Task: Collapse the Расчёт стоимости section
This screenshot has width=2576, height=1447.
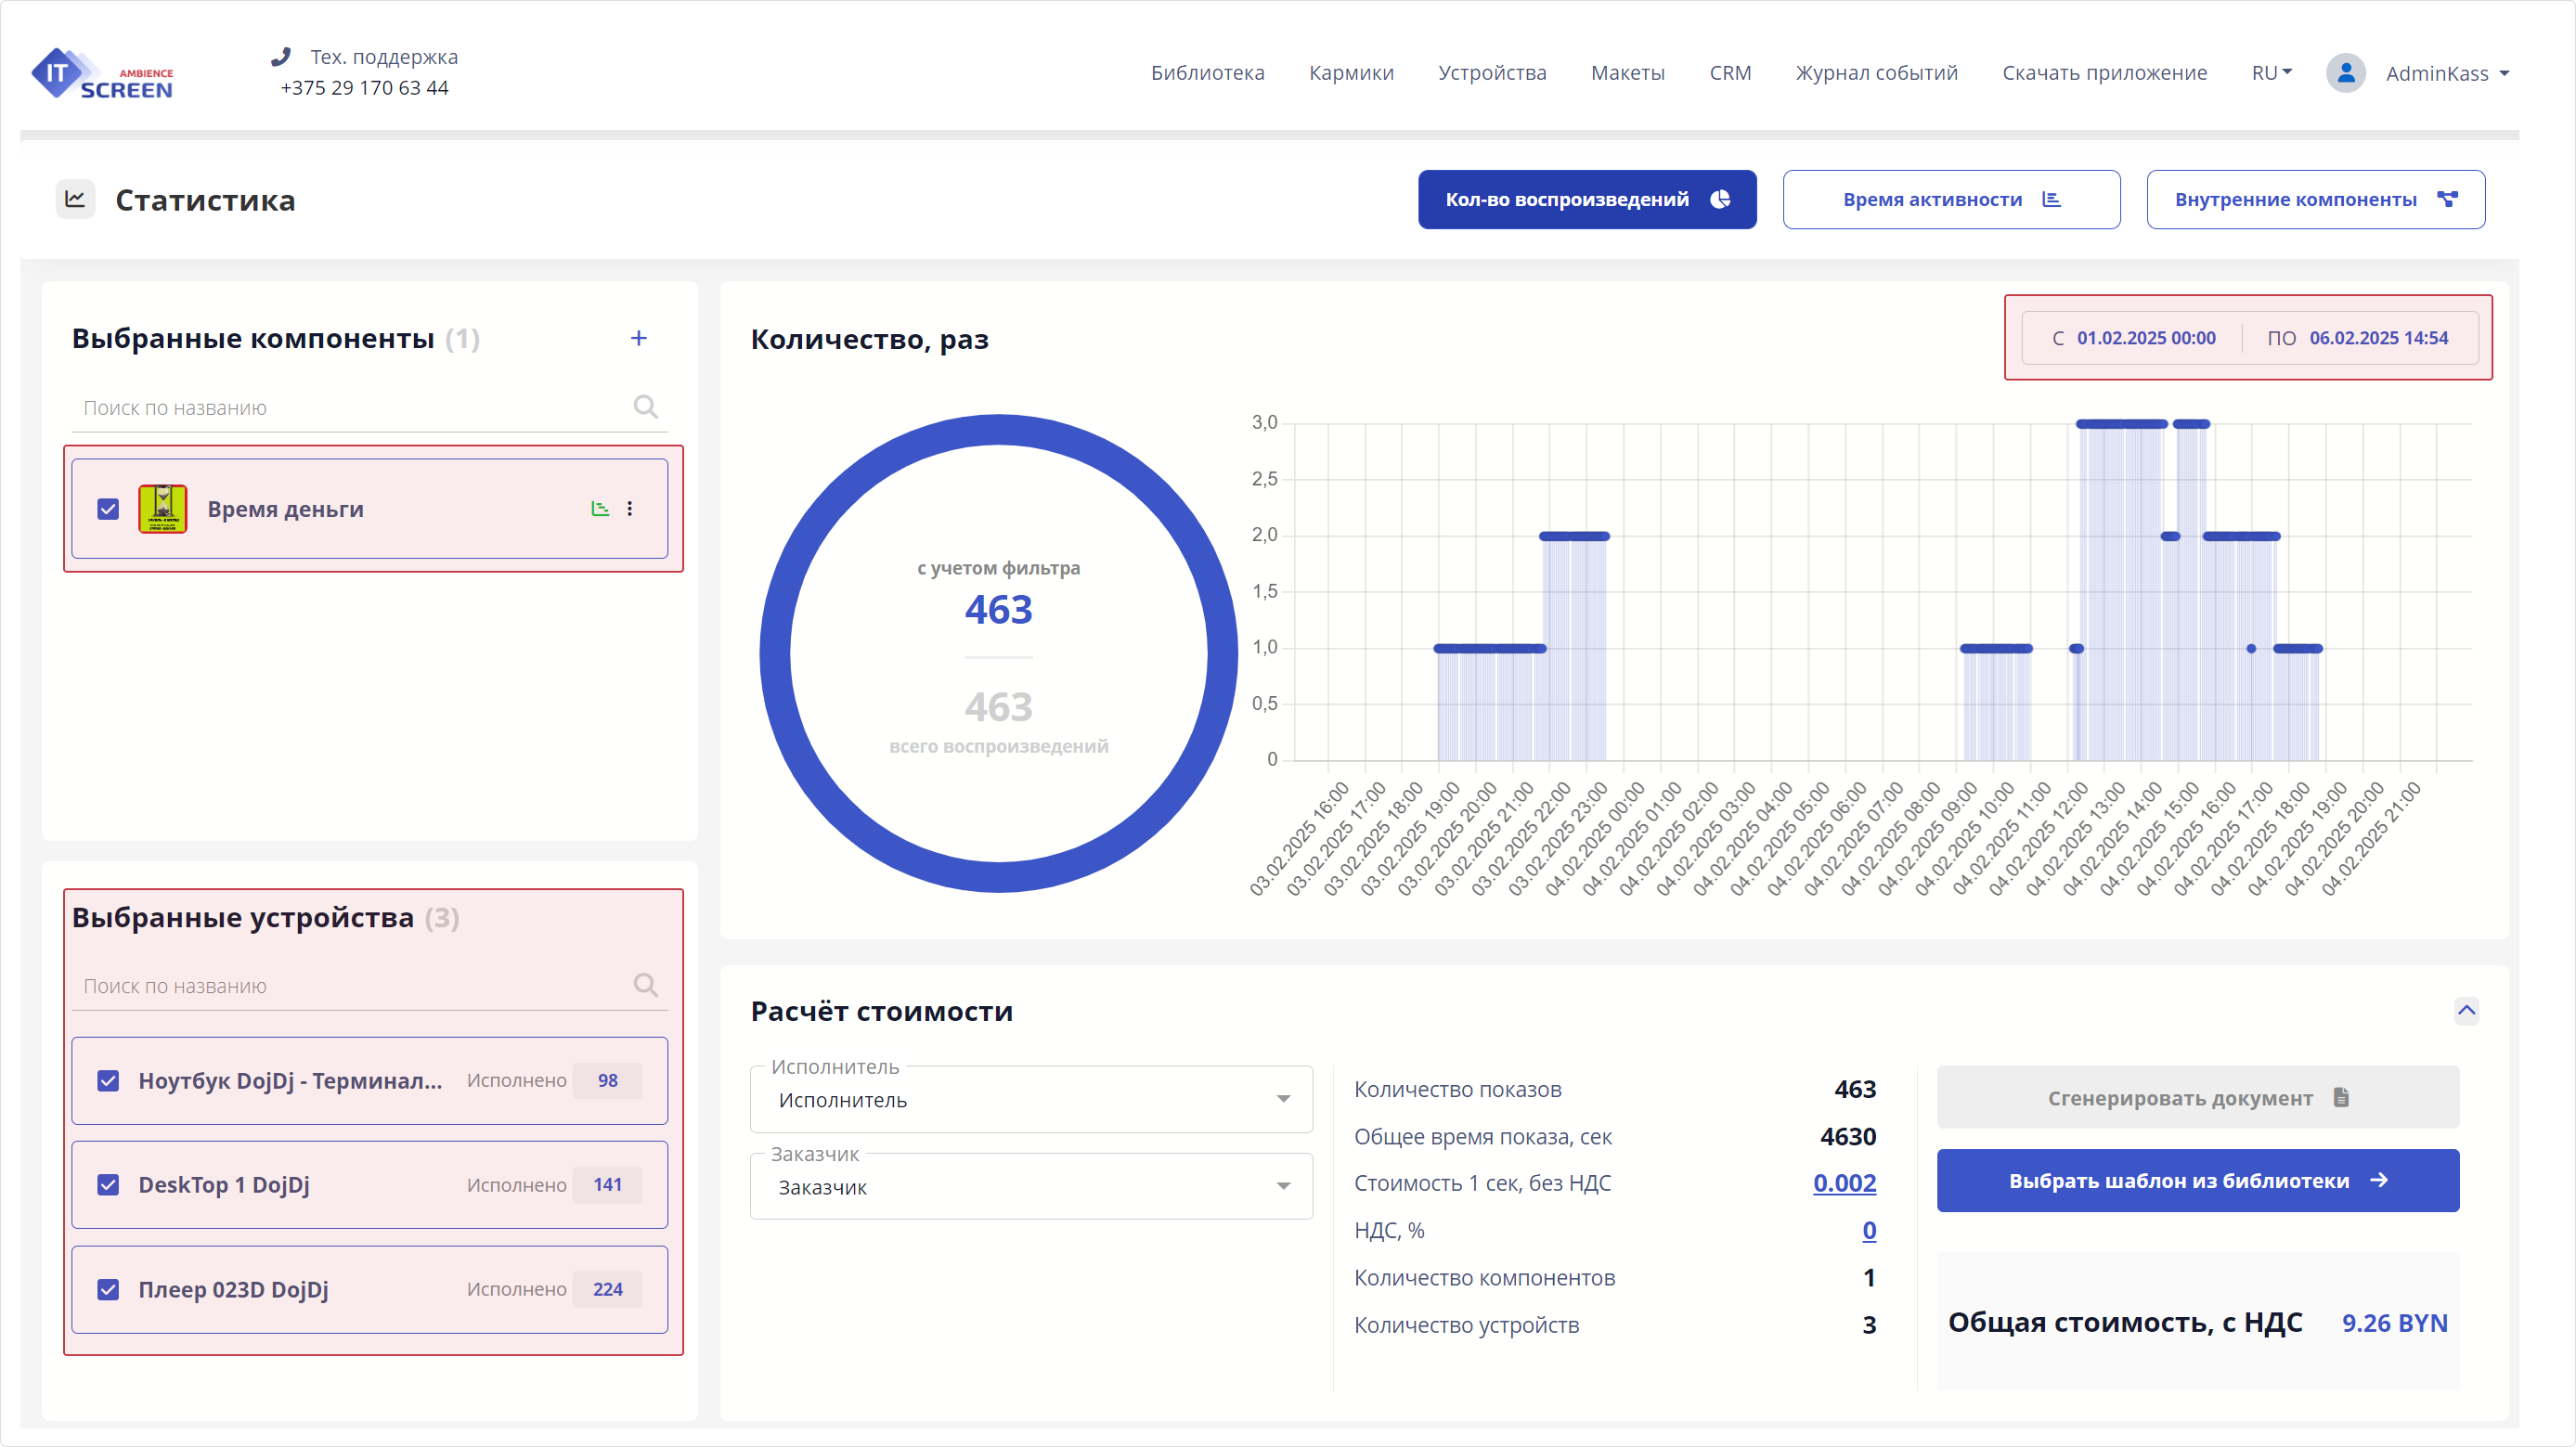Action: tap(2466, 1010)
